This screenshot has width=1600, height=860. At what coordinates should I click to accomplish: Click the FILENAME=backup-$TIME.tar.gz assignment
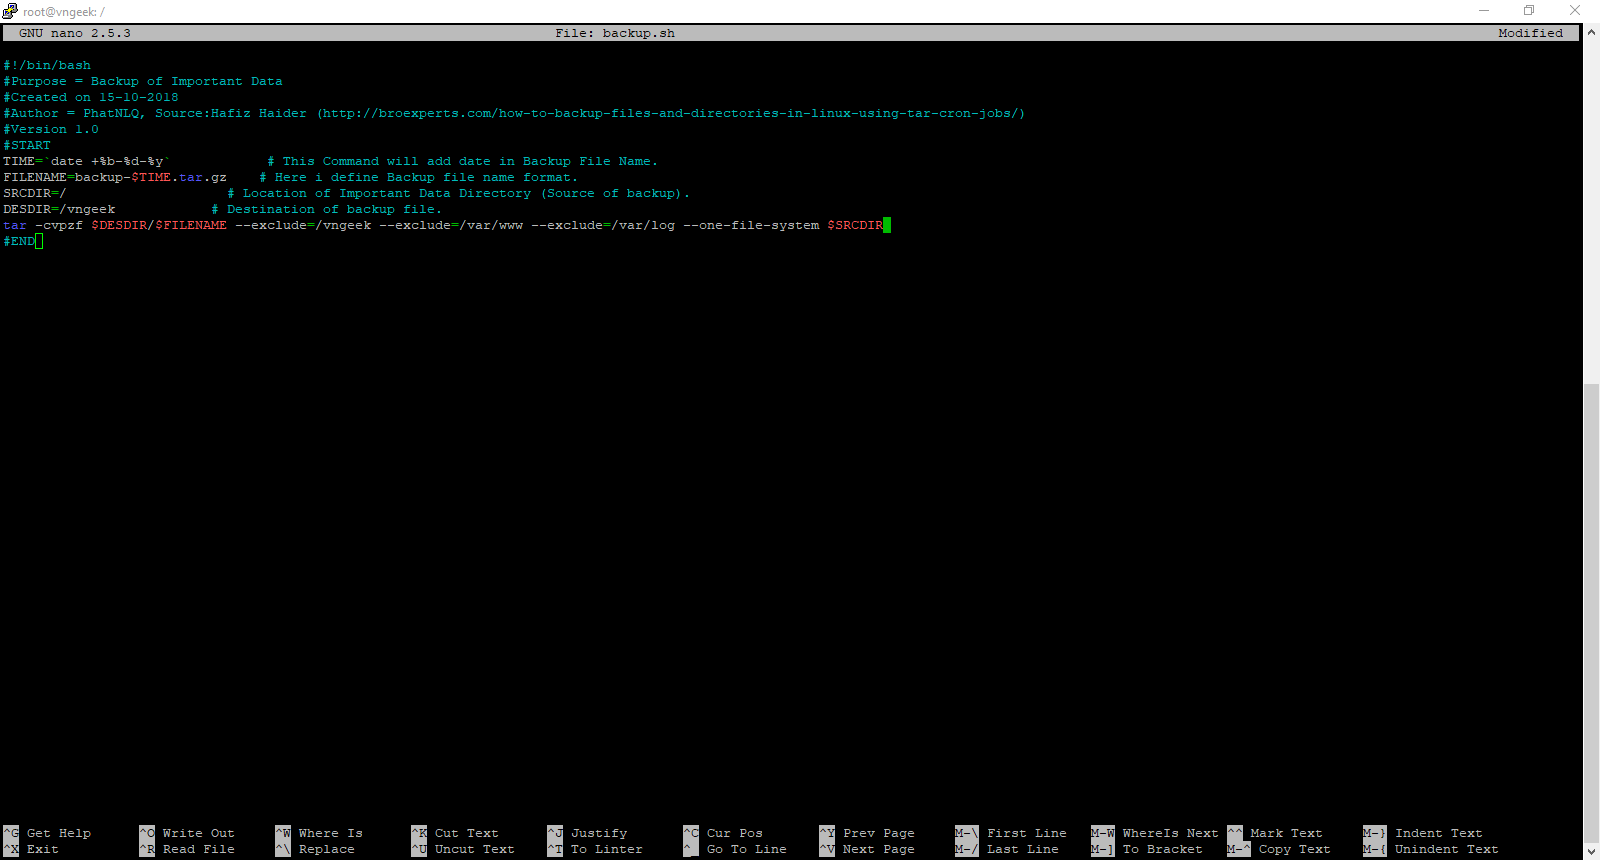(115, 177)
